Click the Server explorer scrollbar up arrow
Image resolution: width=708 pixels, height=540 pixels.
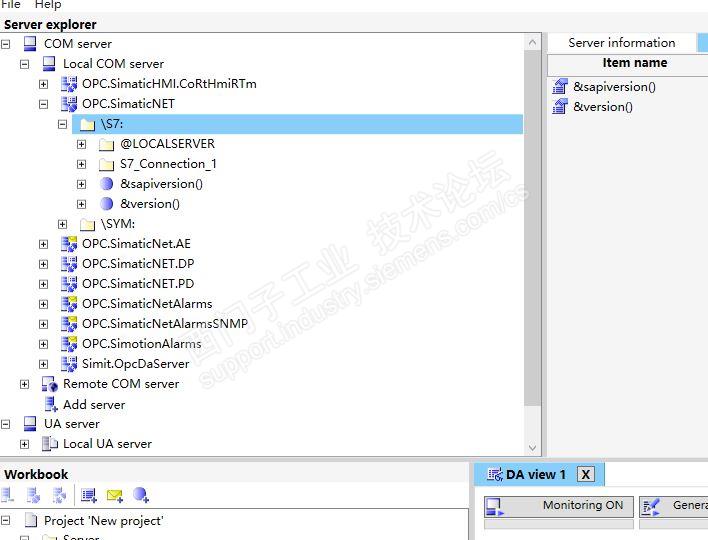pyautogui.click(x=532, y=42)
